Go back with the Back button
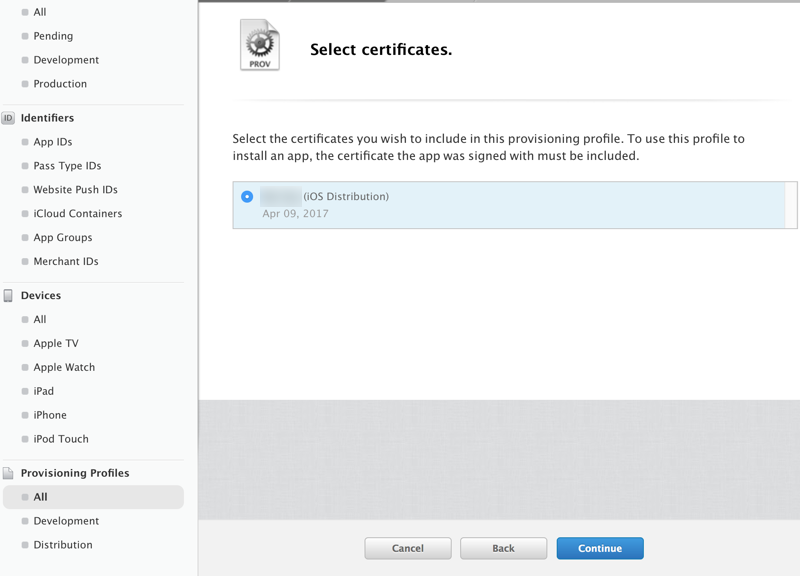 pos(503,548)
